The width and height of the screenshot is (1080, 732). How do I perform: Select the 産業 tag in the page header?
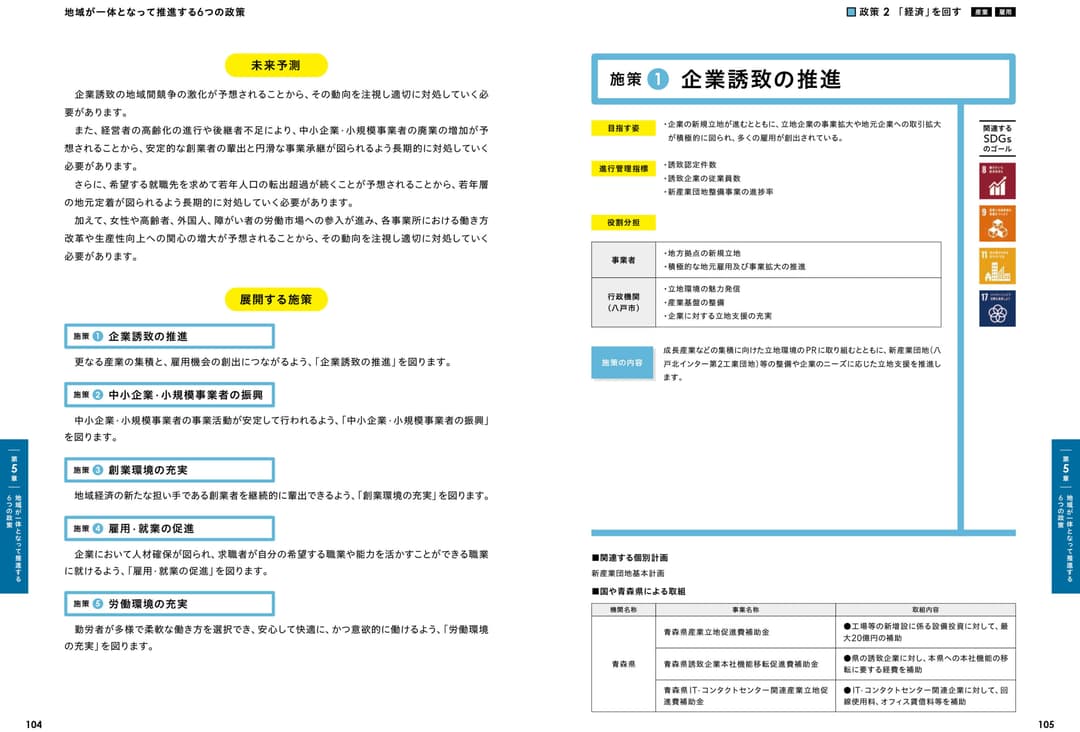coord(983,12)
